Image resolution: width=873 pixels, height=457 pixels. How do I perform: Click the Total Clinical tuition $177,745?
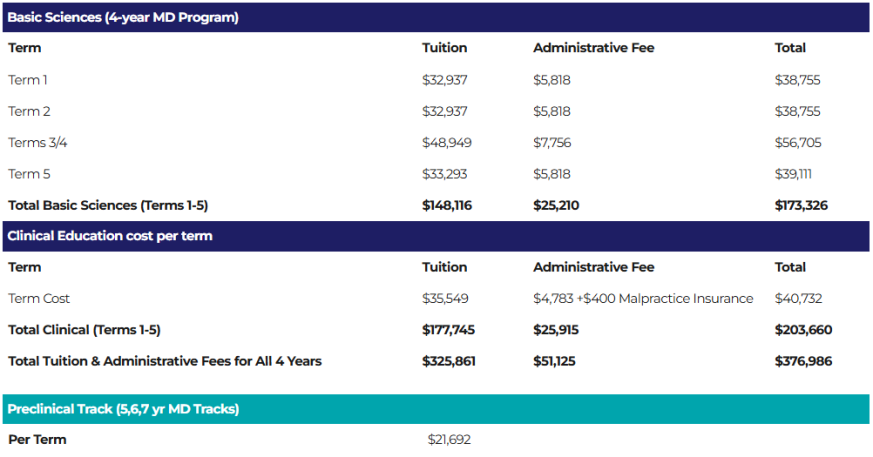point(448,330)
